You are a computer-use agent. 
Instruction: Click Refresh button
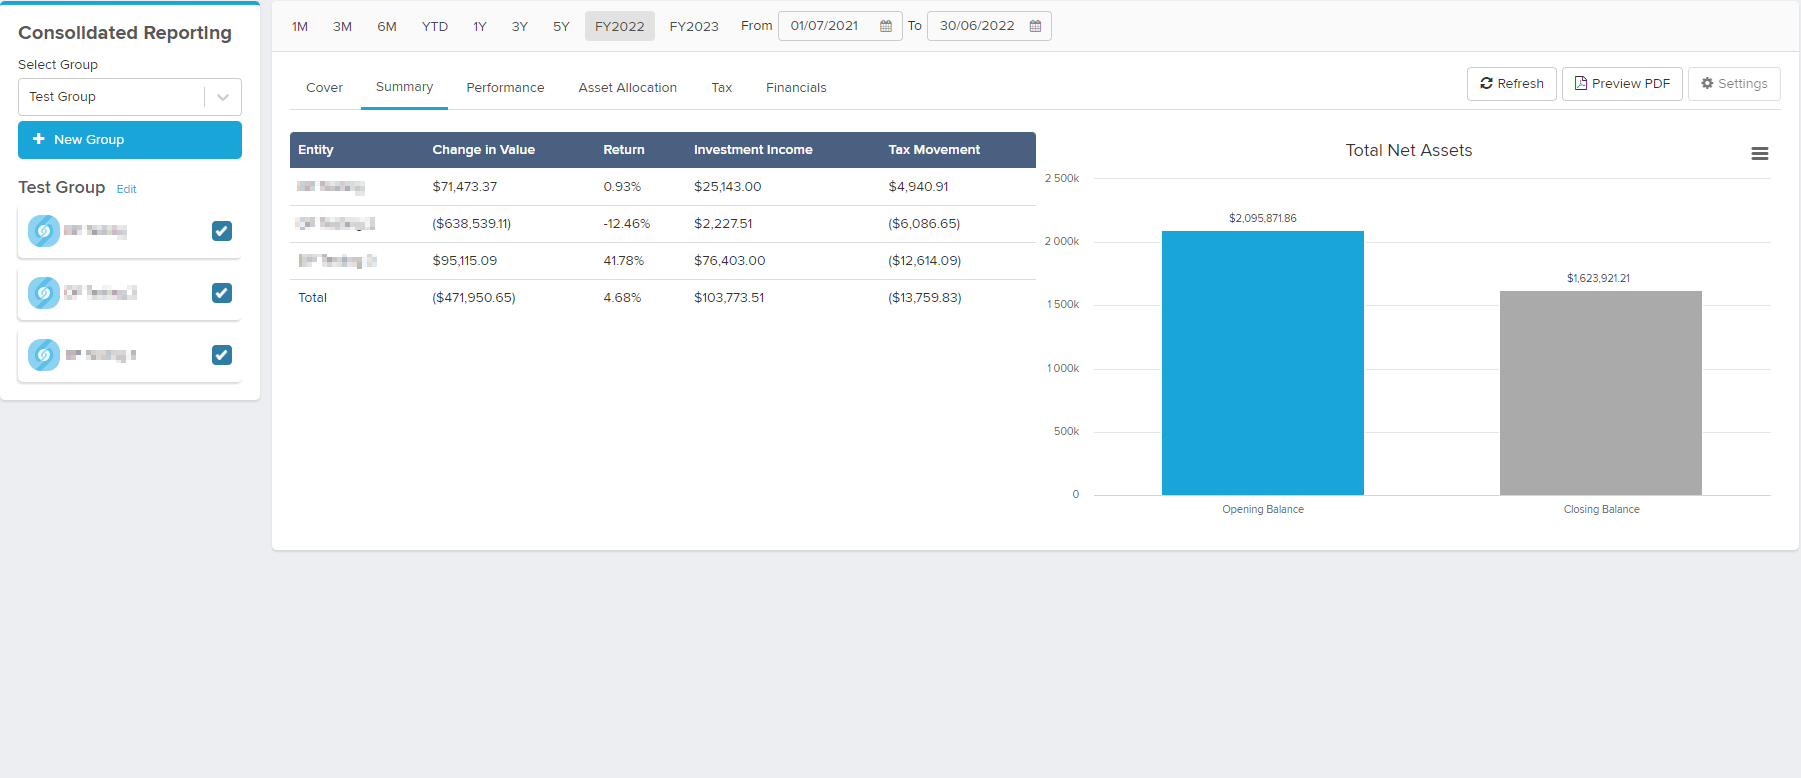pyautogui.click(x=1511, y=84)
